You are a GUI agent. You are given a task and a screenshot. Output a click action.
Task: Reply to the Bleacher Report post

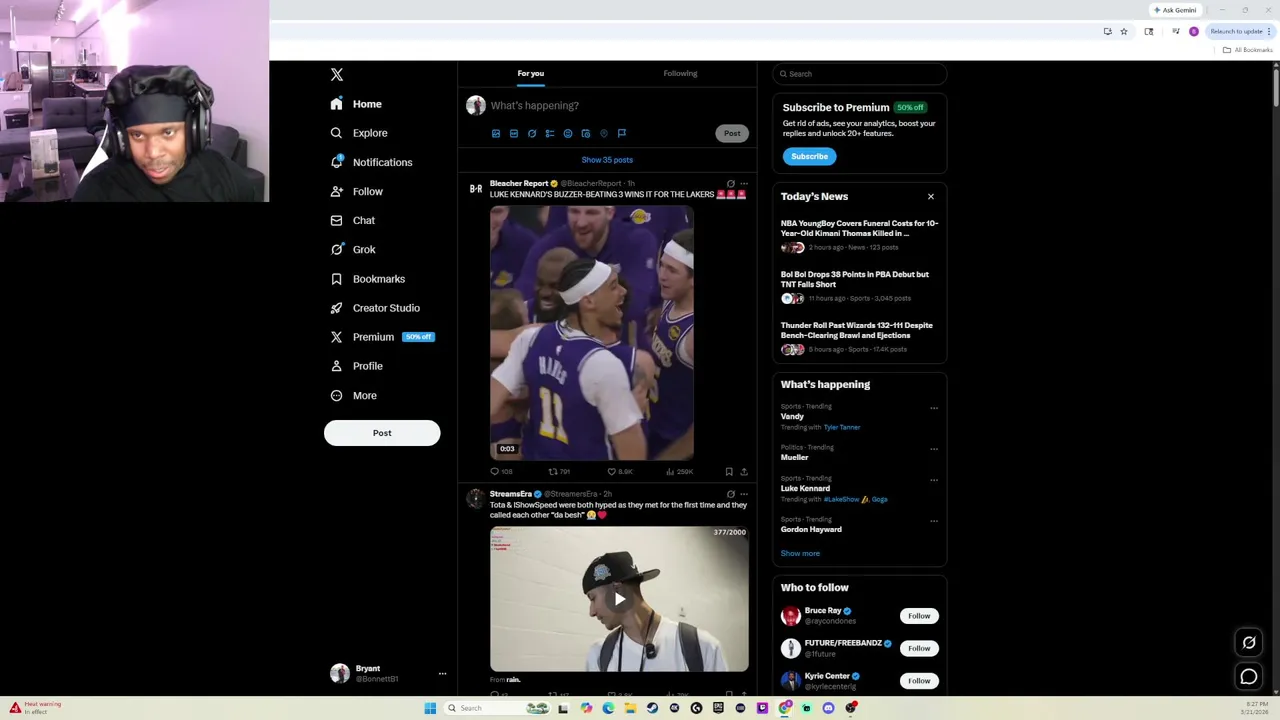[501, 472]
